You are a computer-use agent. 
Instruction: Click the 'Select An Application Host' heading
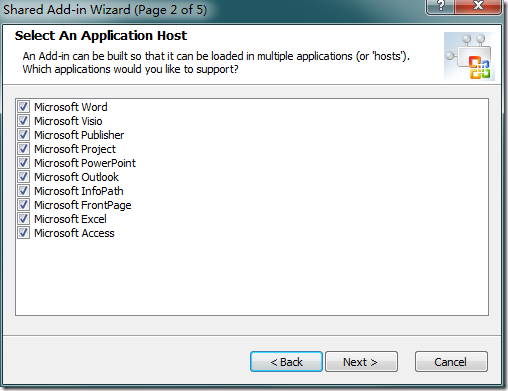point(101,36)
